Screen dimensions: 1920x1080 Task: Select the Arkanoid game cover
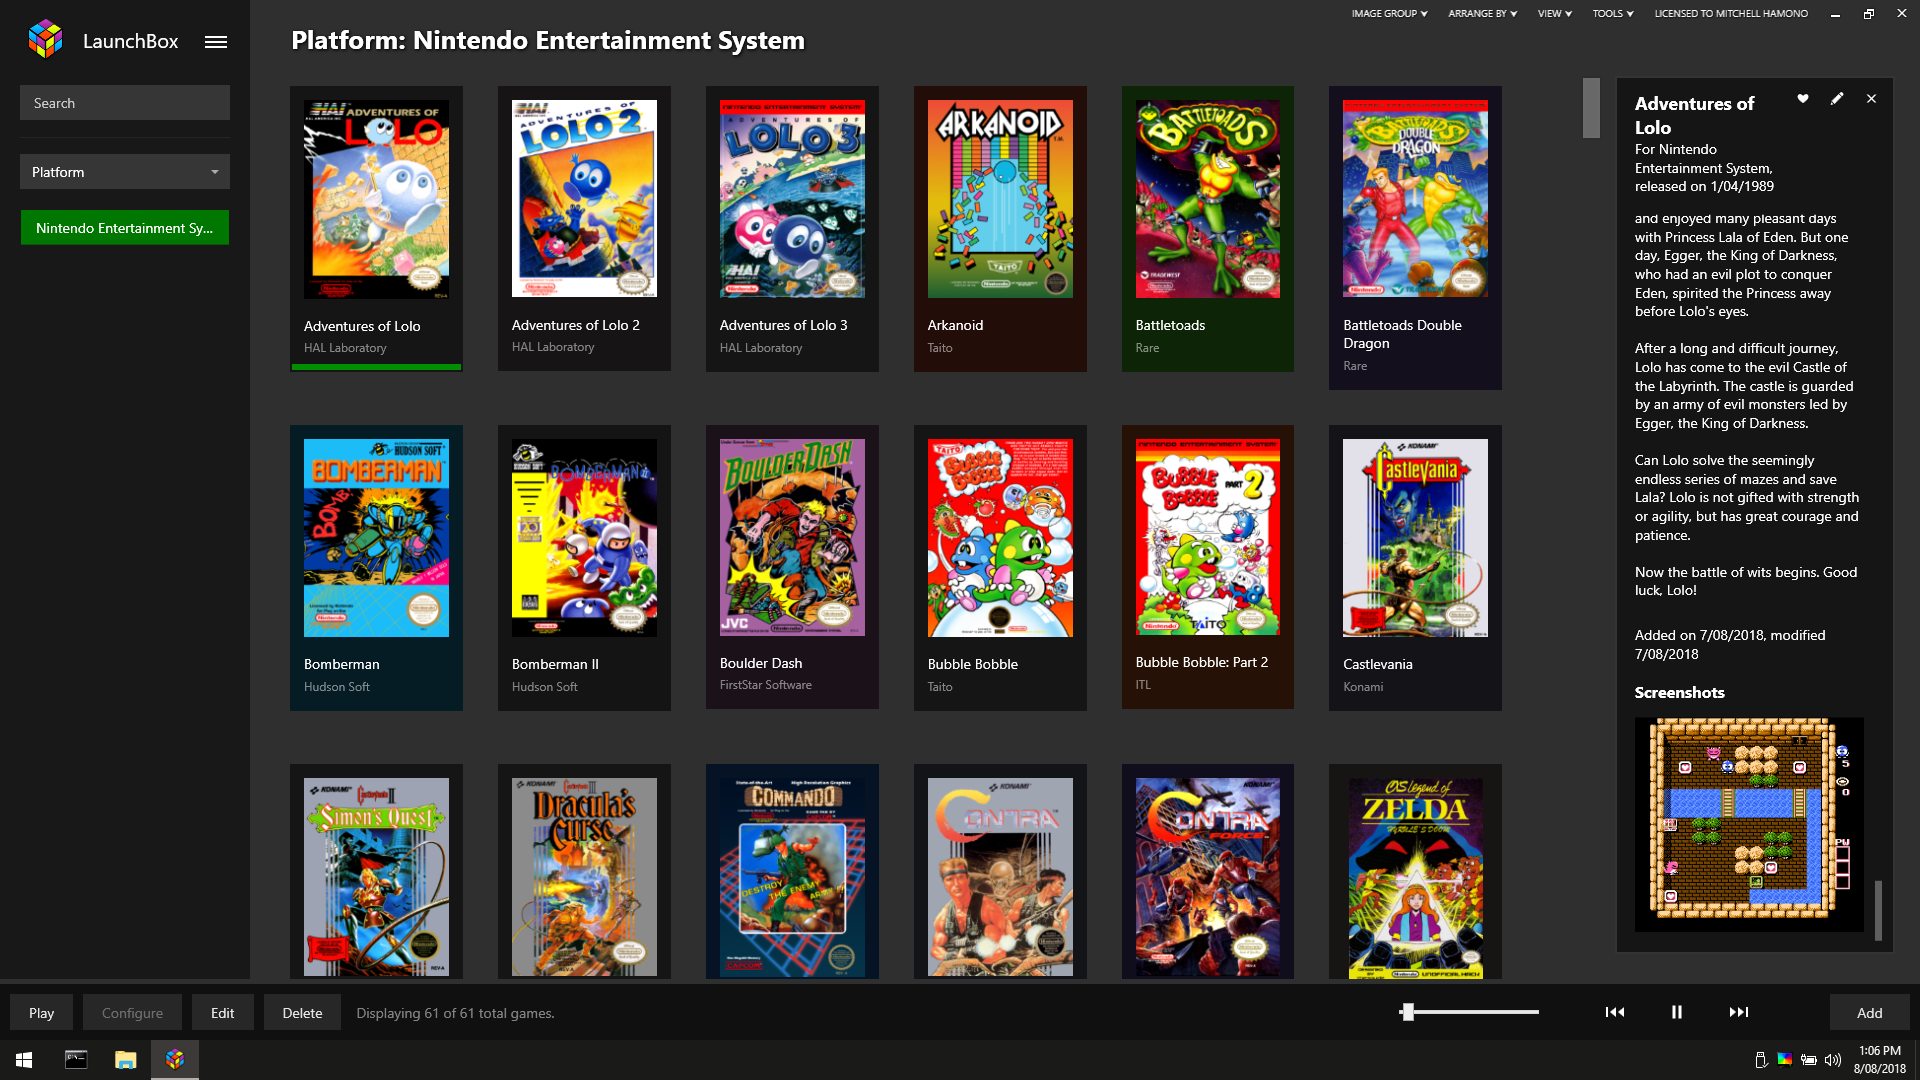click(1000, 199)
